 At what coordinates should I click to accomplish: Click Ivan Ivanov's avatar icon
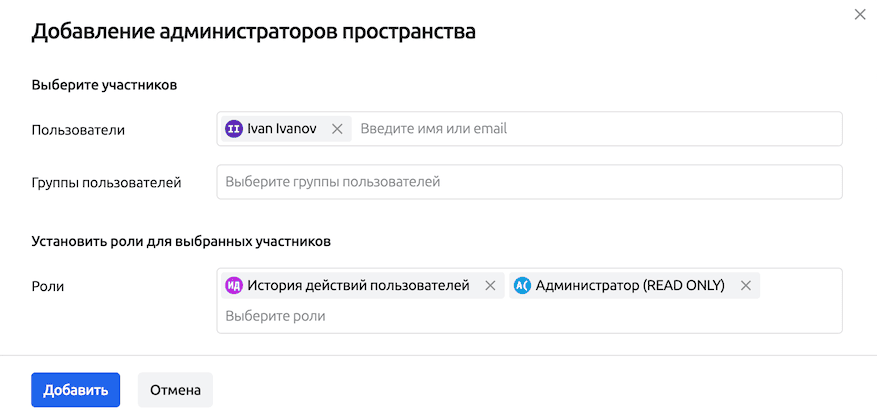click(x=234, y=129)
